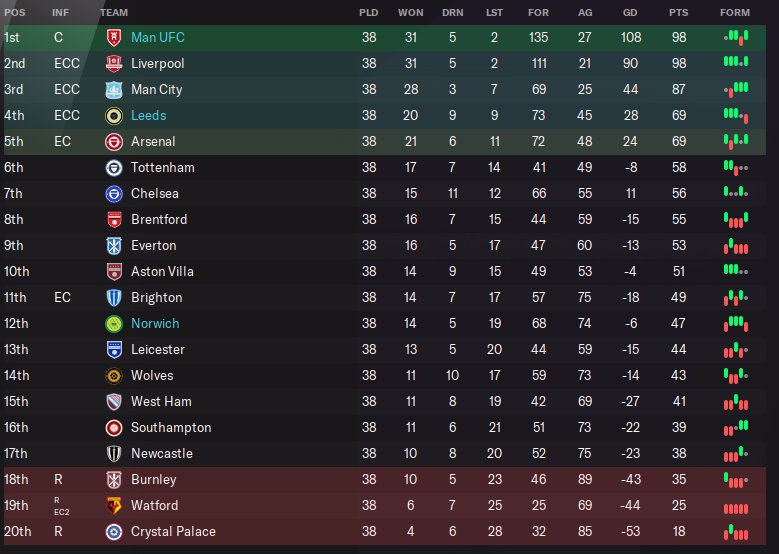779x554 pixels.
Task: Click Watford's all-red form indicator
Action: (736, 508)
